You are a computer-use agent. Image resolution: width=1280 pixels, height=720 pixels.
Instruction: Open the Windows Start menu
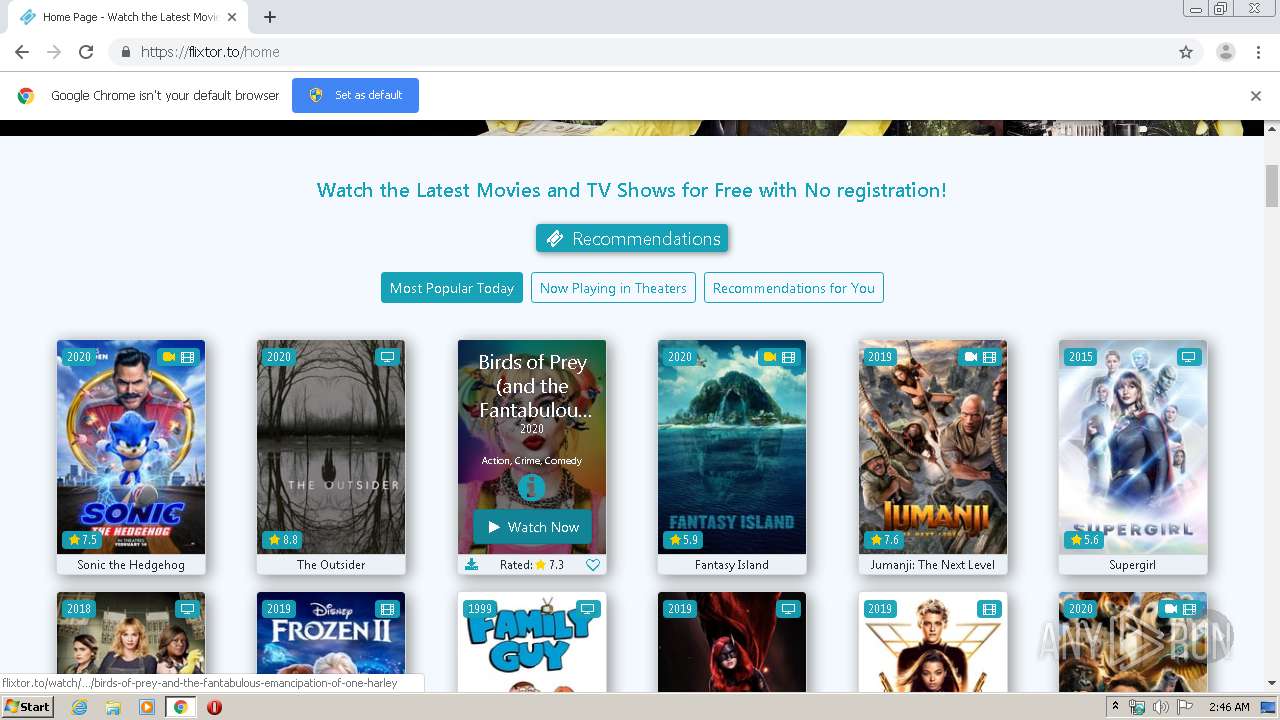coord(28,707)
